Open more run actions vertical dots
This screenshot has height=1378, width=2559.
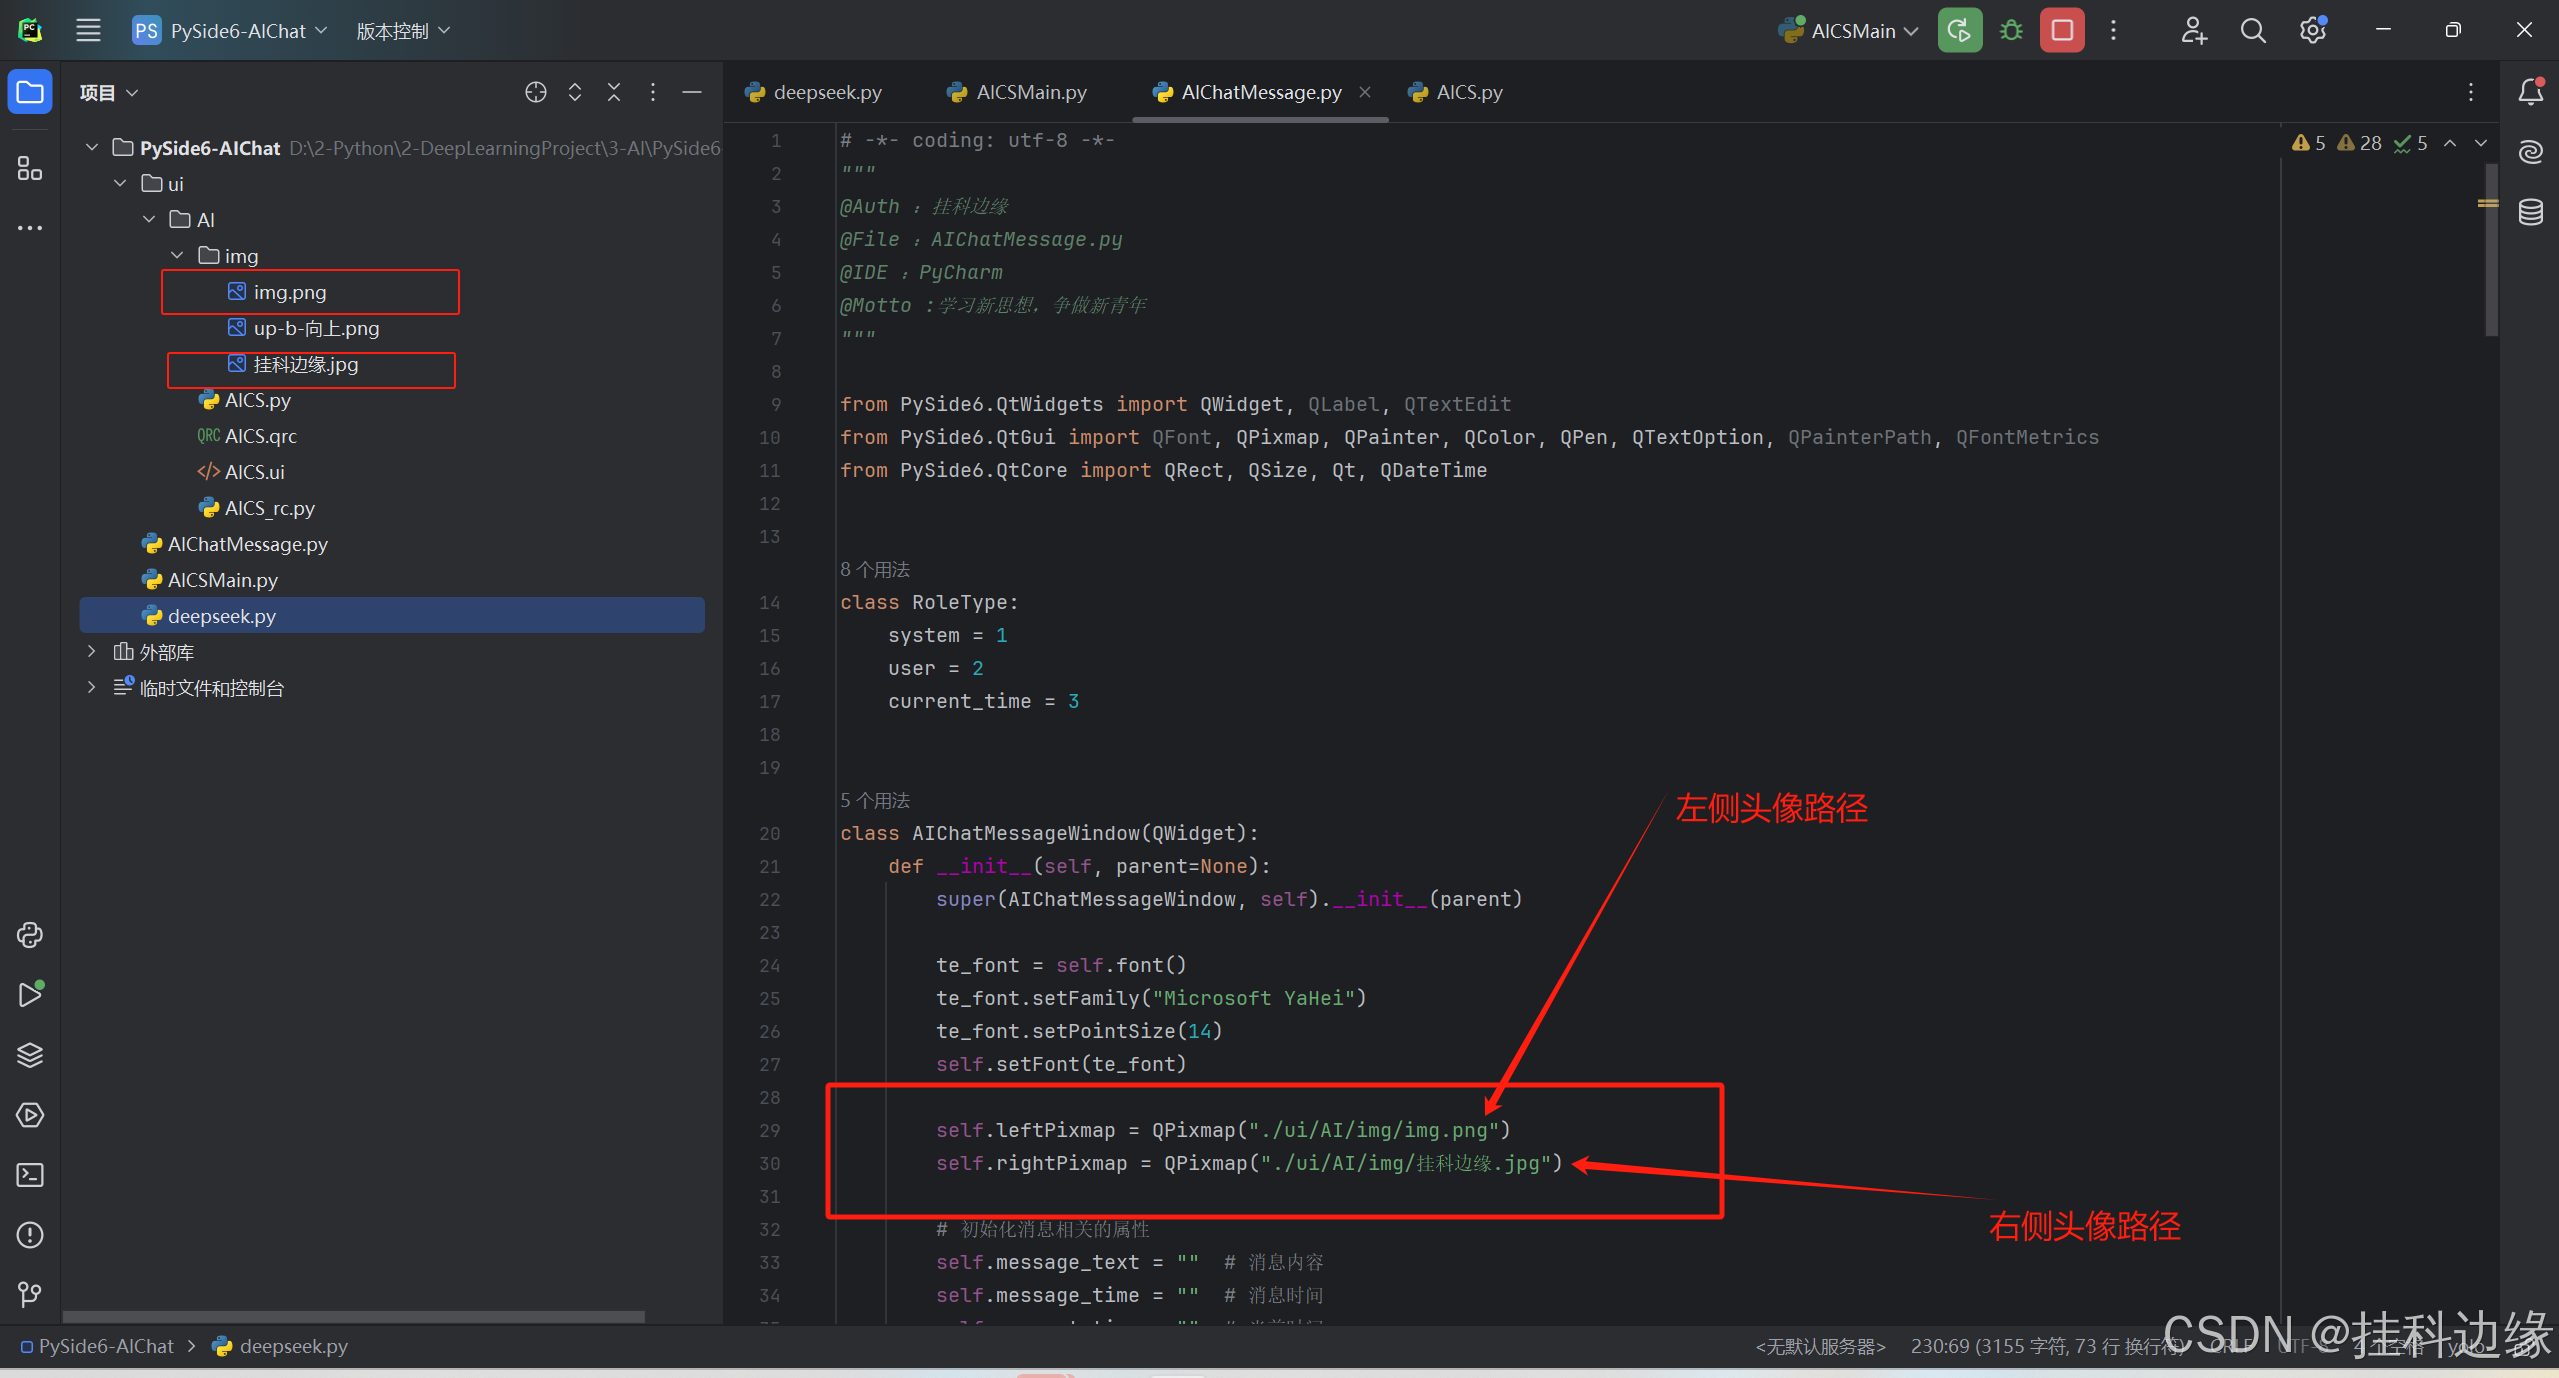click(x=2113, y=30)
